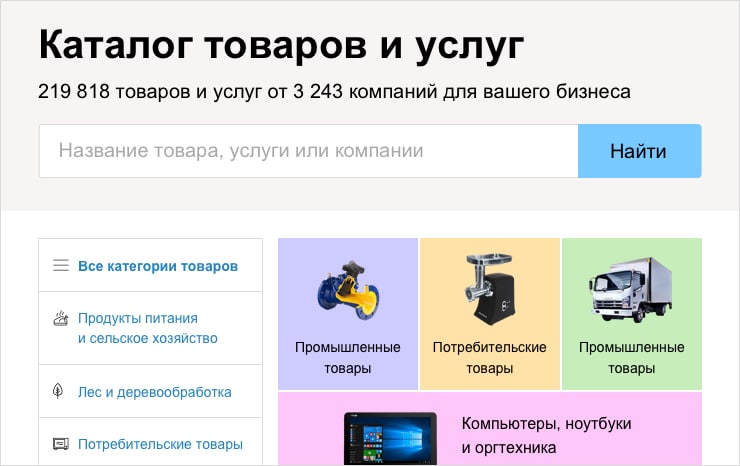The height and width of the screenshot is (466, 740).
Task: Click the 219 818 товаров и услуг subtitle
Action: (x=334, y=92)
